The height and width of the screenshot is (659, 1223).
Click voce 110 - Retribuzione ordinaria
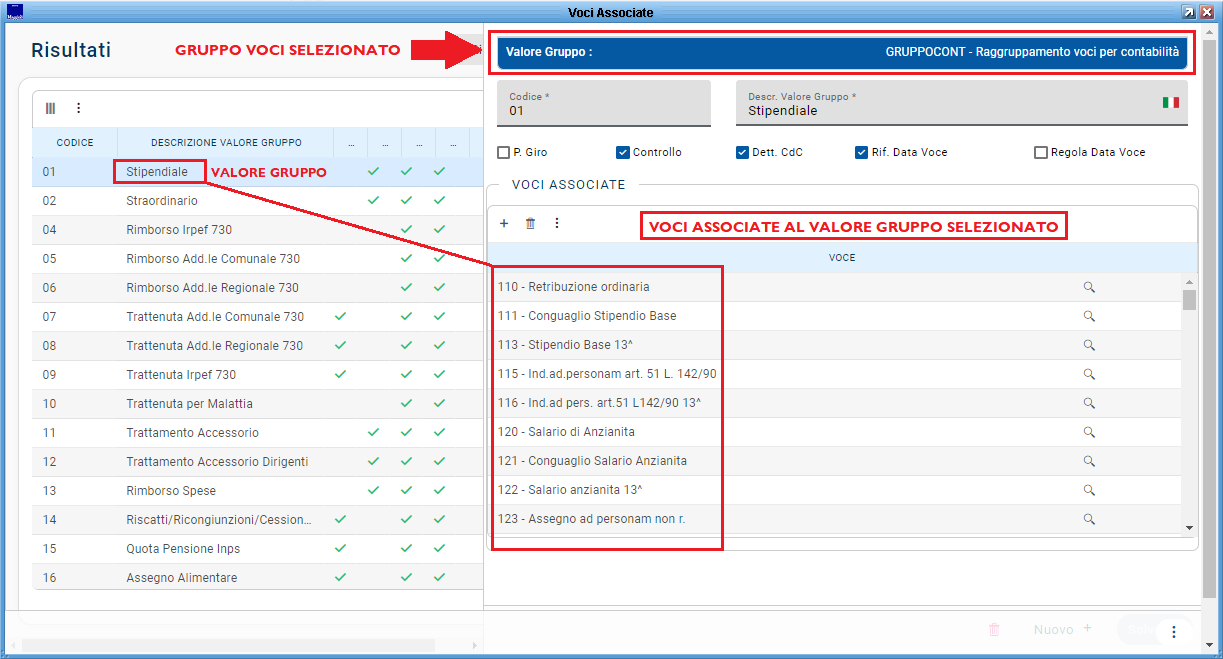click(574, 287)
